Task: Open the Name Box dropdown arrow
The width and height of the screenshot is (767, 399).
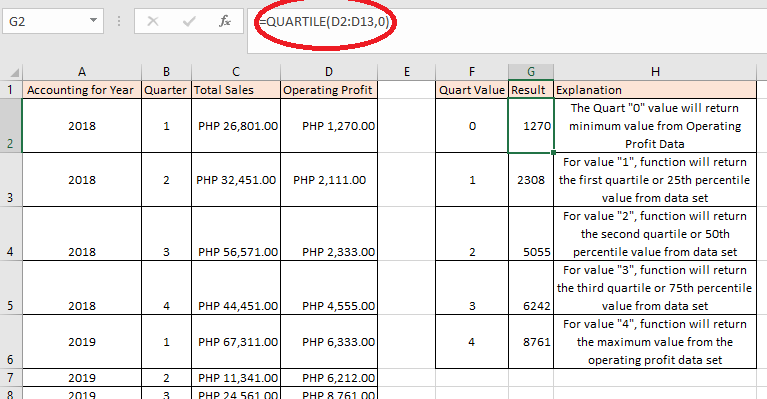Action: point(93,21)
